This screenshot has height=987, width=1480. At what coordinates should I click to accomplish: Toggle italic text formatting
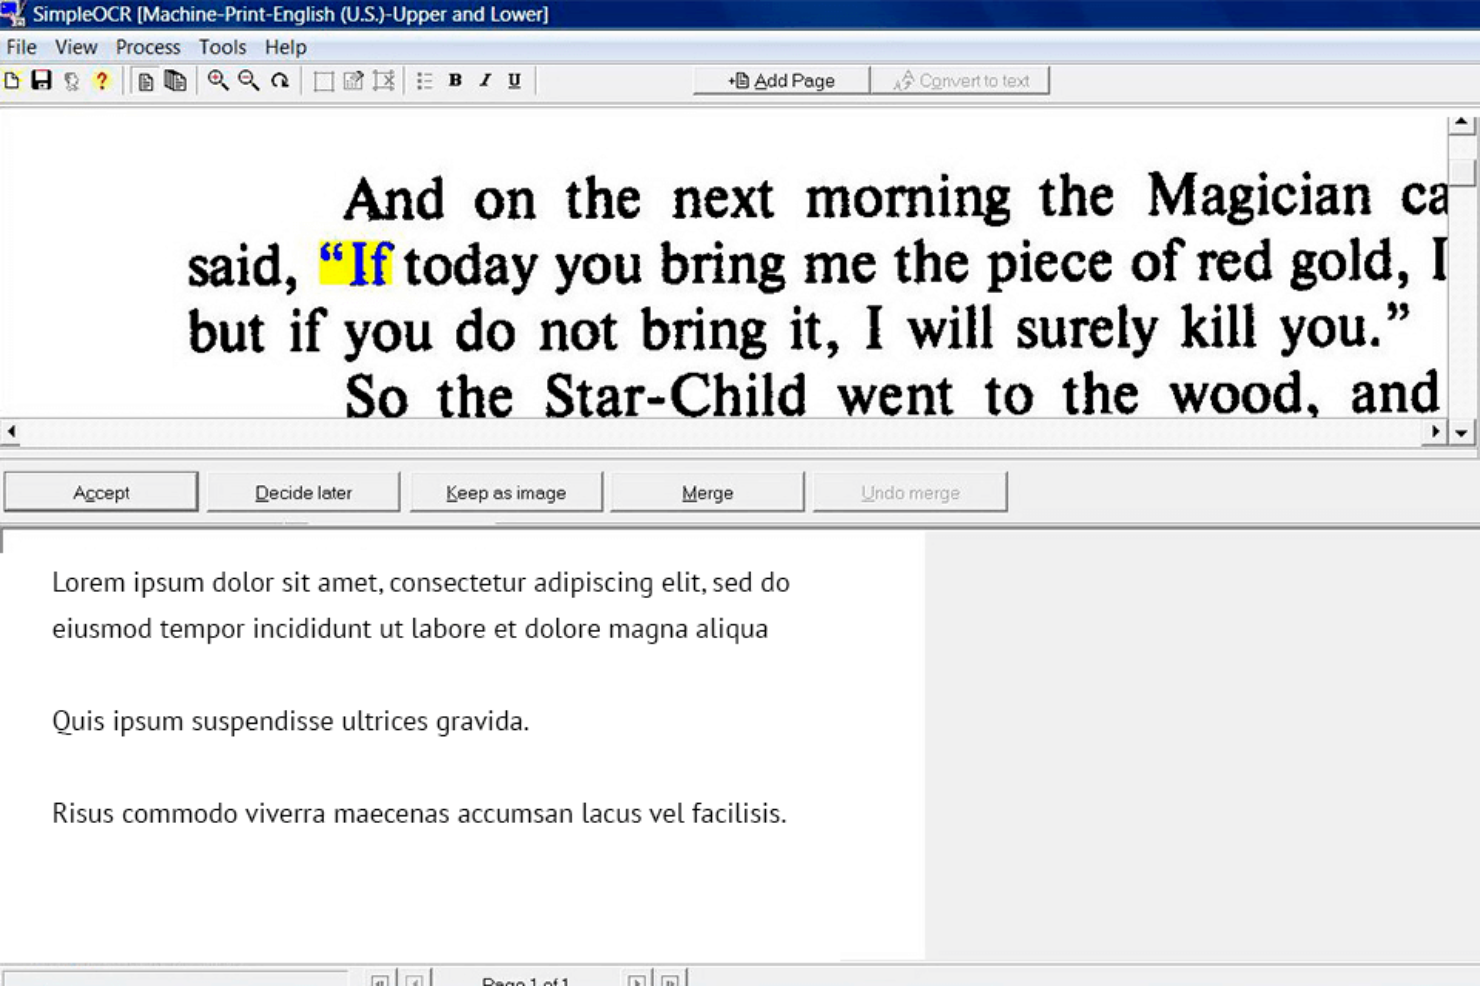coord(485,81)
